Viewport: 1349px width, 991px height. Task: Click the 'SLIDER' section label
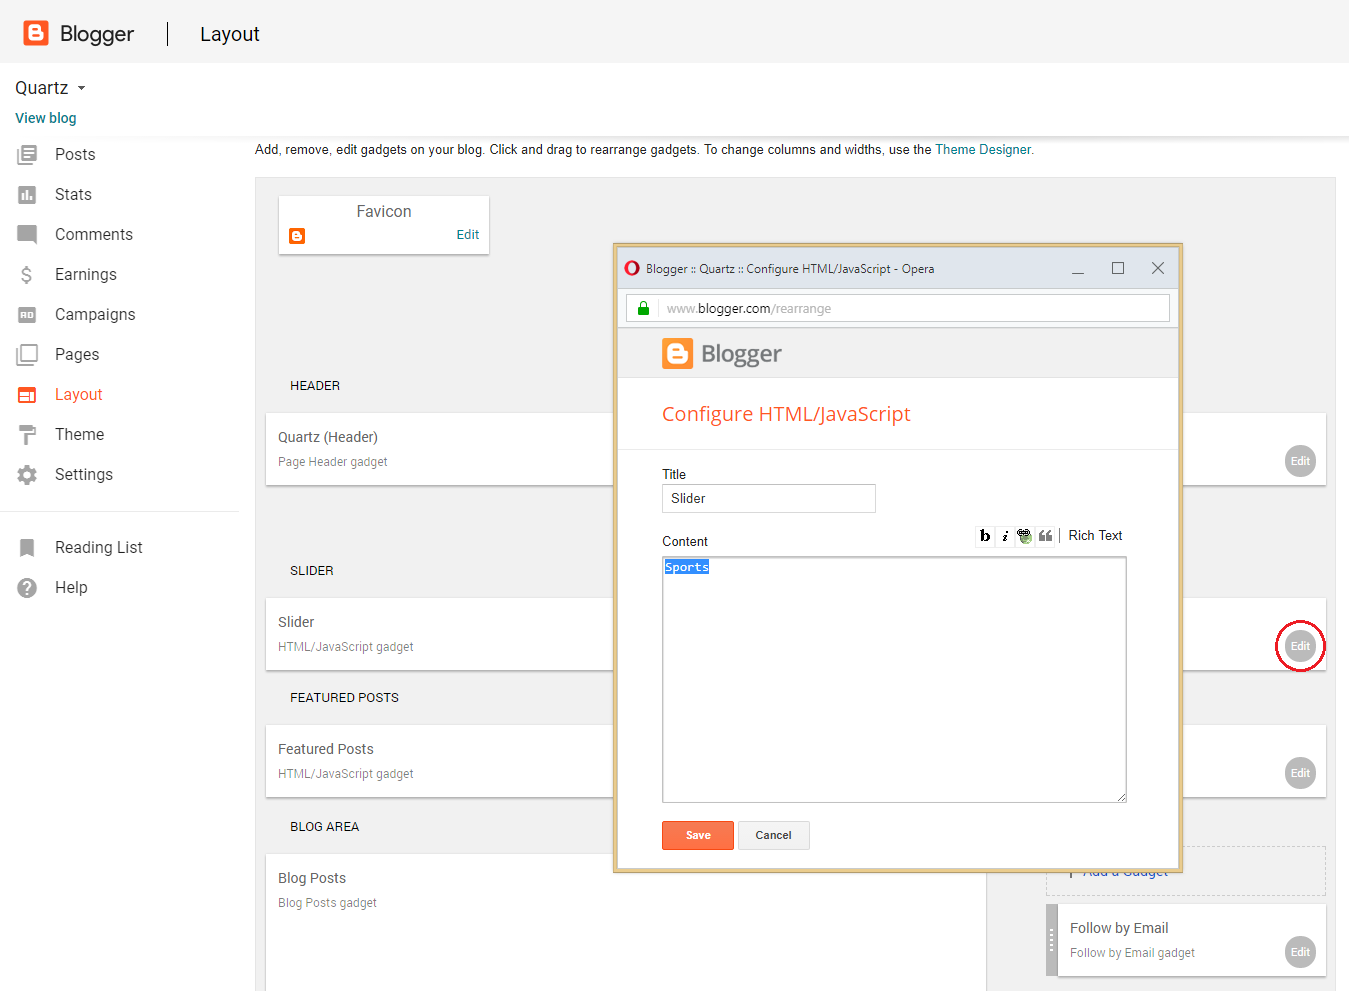click(312, 571)
